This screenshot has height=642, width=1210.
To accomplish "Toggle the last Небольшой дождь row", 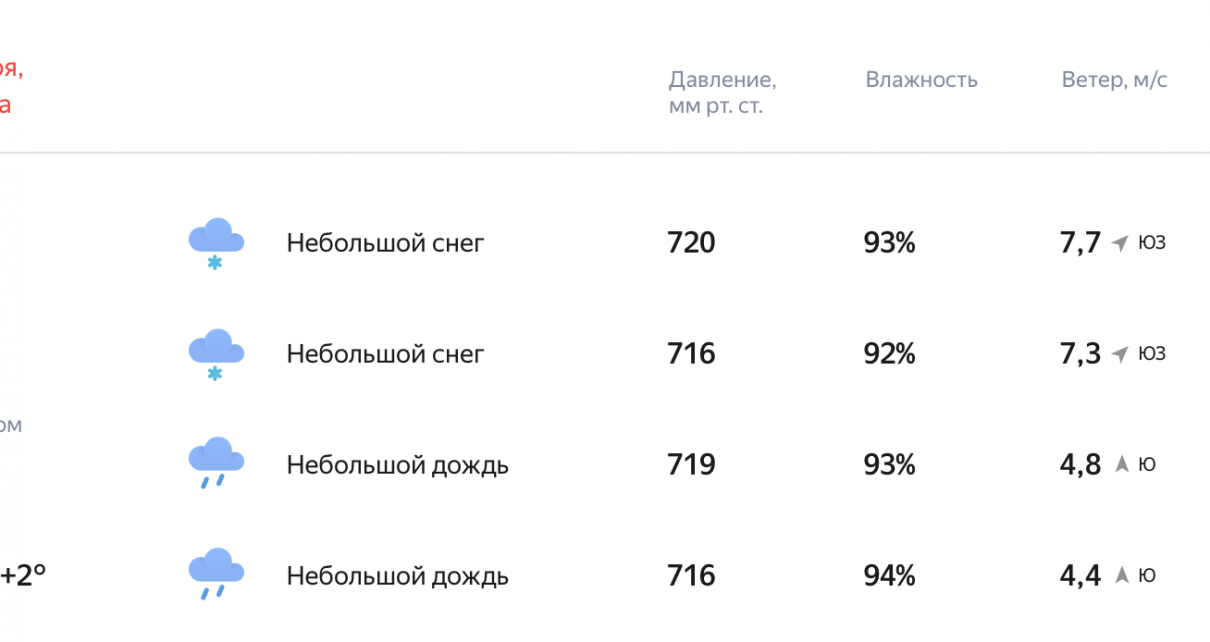I will tap(397, 576).
